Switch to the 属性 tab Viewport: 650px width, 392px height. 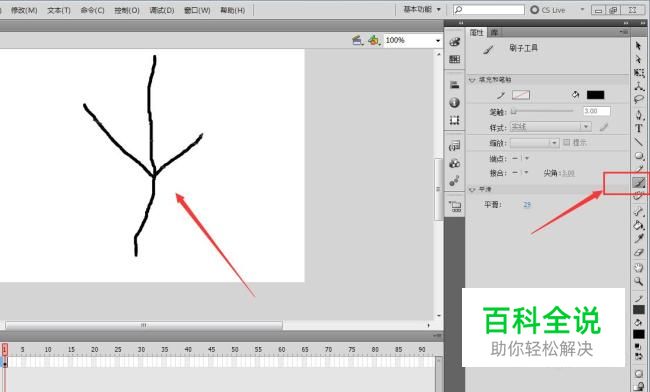[477, 32]
